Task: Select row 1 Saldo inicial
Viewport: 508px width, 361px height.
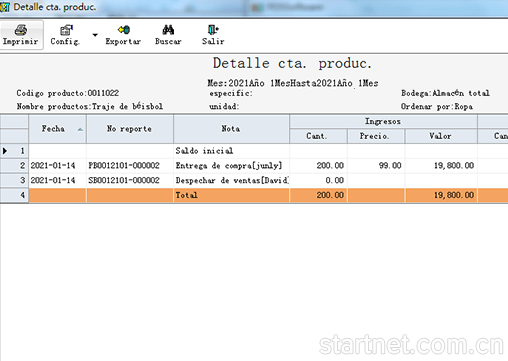Action: pos(254,151)
